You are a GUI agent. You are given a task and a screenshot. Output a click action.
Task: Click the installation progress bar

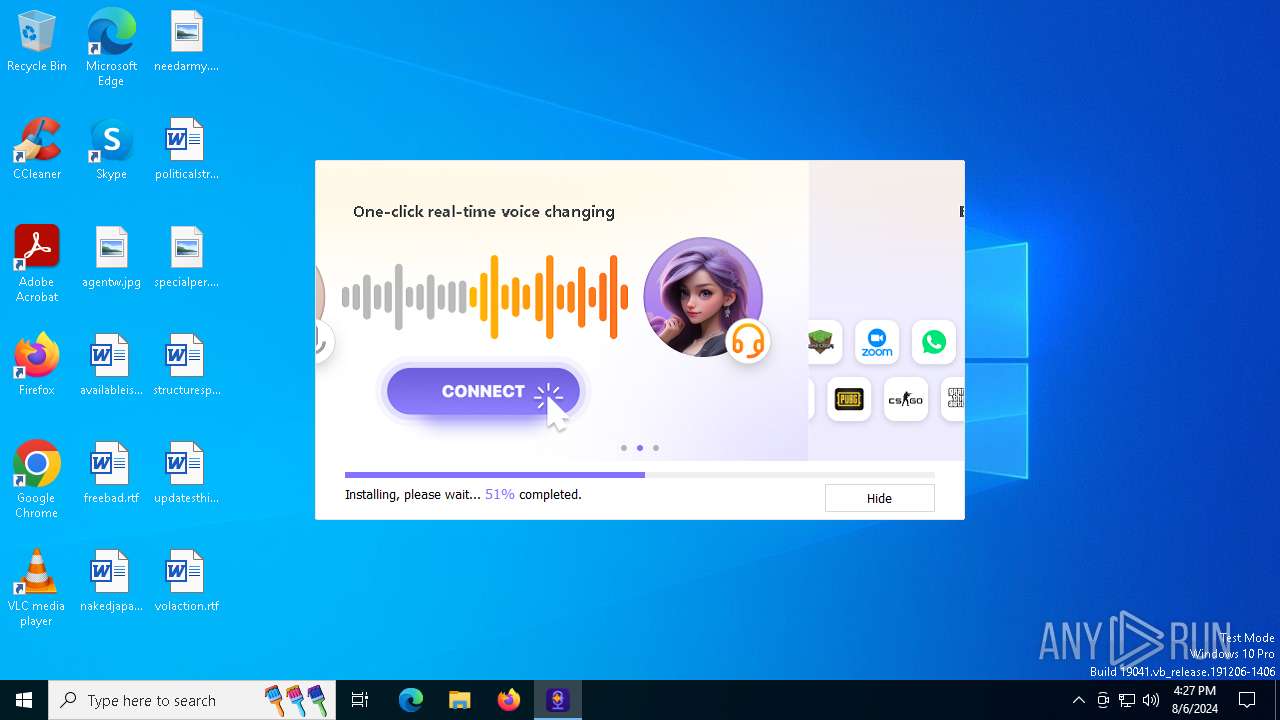tap(640, 475)
